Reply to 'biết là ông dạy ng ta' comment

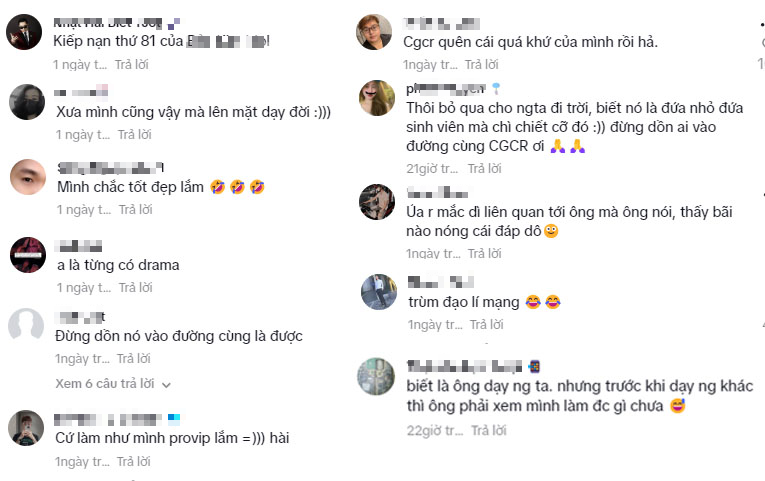[x=488, y=430]
